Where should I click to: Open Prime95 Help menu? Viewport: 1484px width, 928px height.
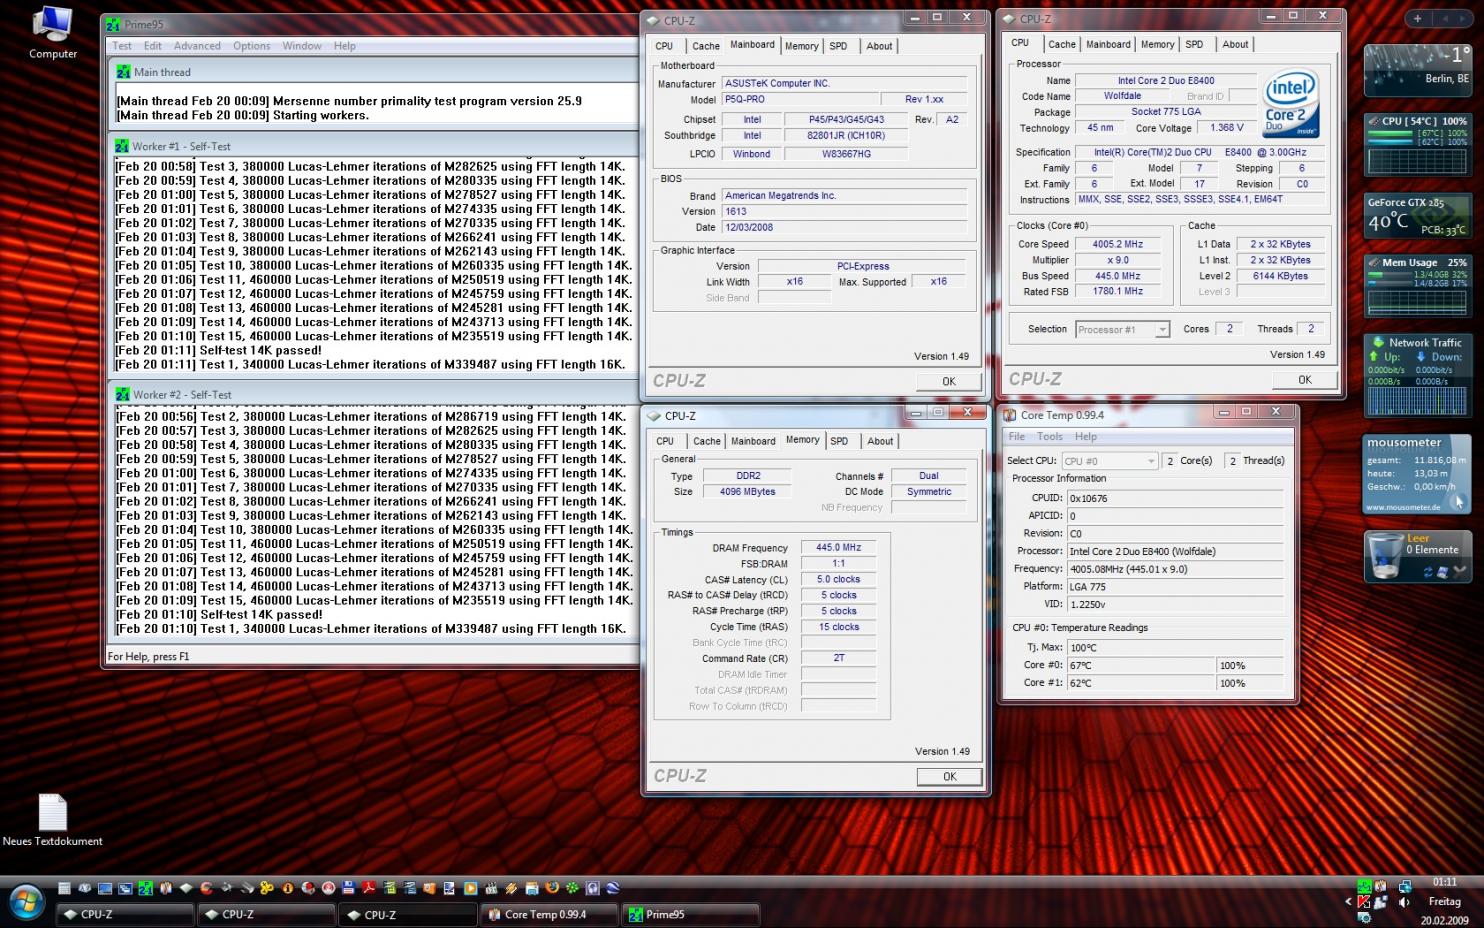pyautogui.click(x=344, y=46)
